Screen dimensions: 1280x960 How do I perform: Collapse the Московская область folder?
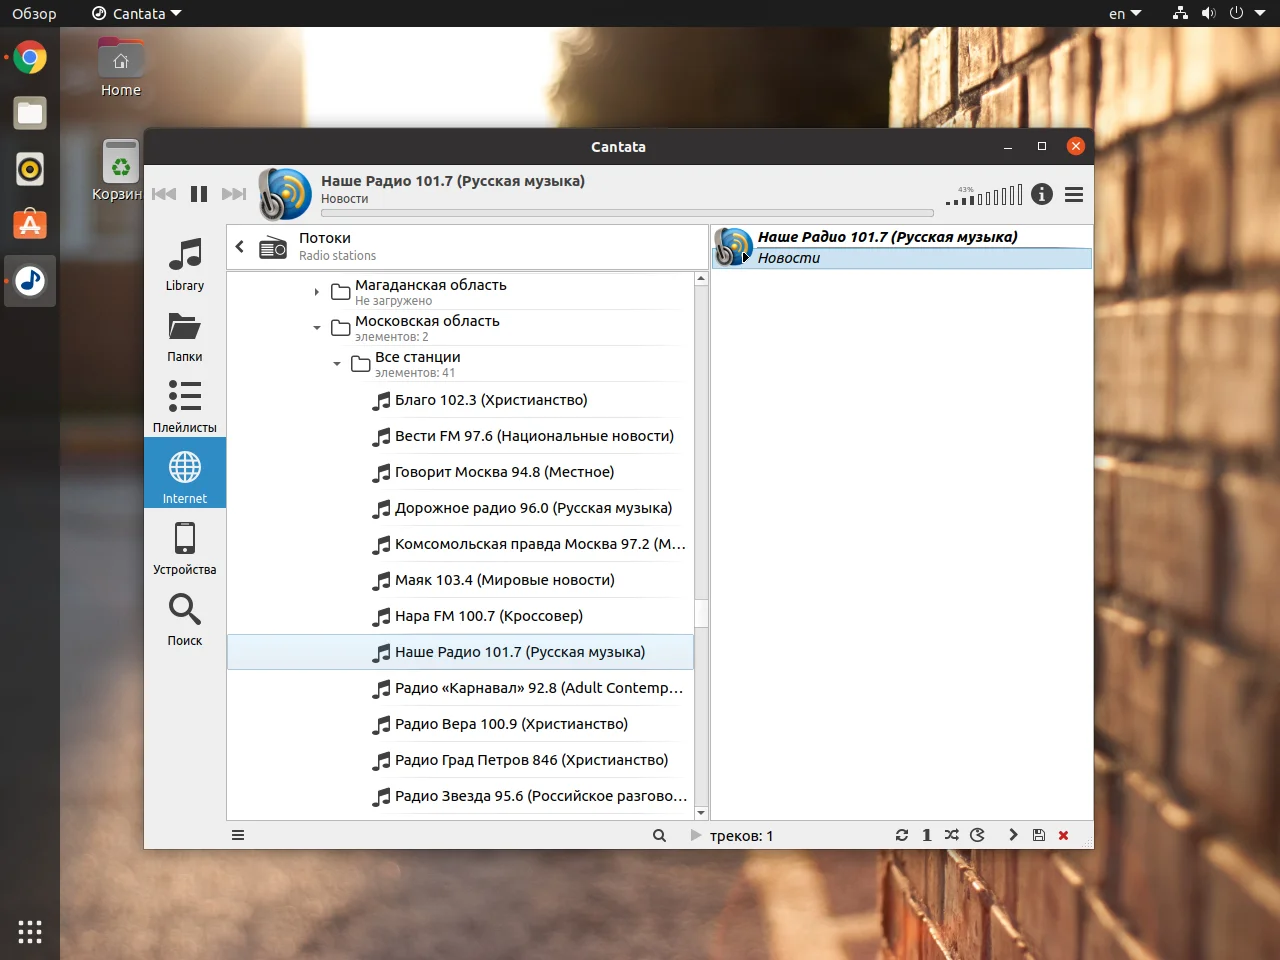click(317, 328)
